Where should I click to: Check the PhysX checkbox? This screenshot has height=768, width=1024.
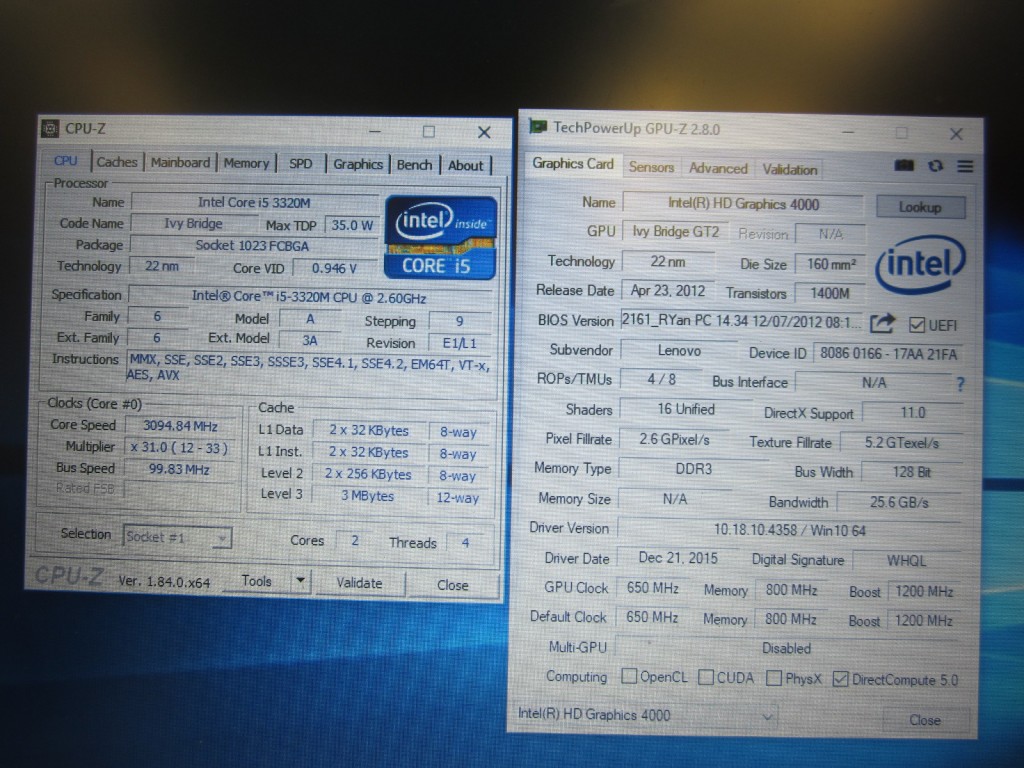pyautogui.click(x=774, y=678)
